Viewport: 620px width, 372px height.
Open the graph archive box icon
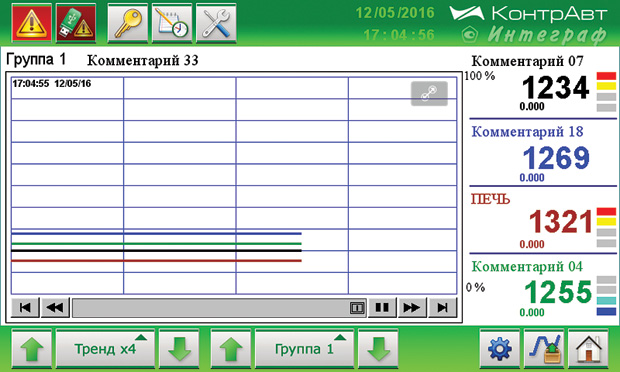click(x=544, y=349)
